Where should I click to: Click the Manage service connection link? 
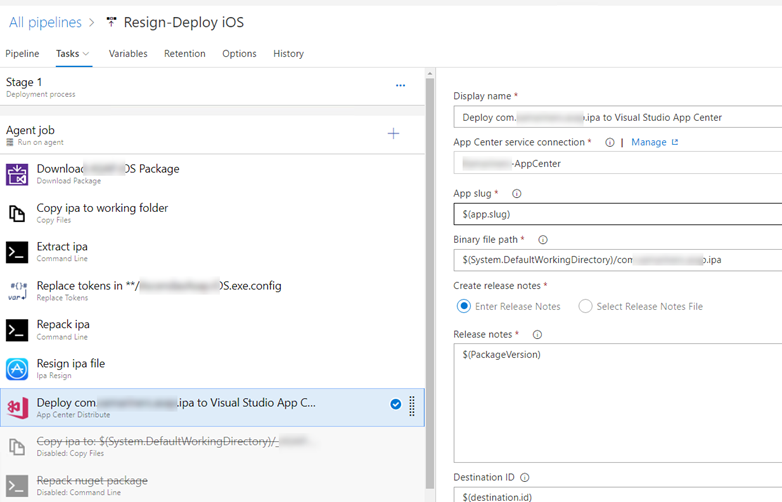[649, 142]
